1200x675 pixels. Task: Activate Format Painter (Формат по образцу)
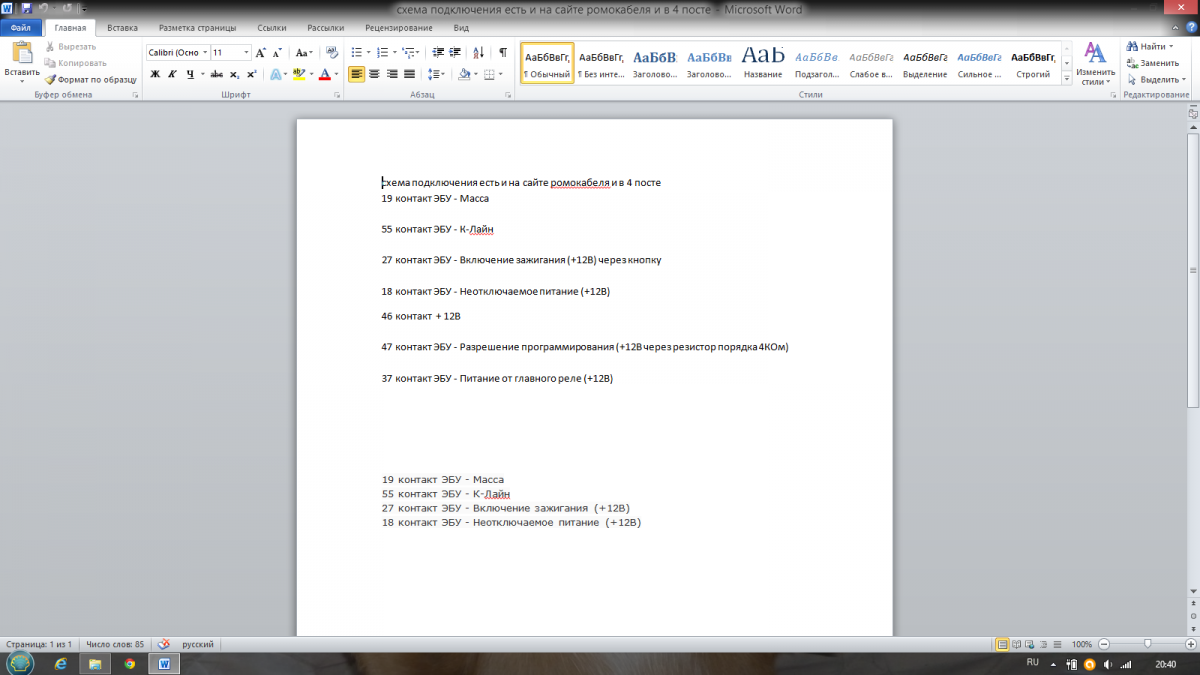pos(90,78)
